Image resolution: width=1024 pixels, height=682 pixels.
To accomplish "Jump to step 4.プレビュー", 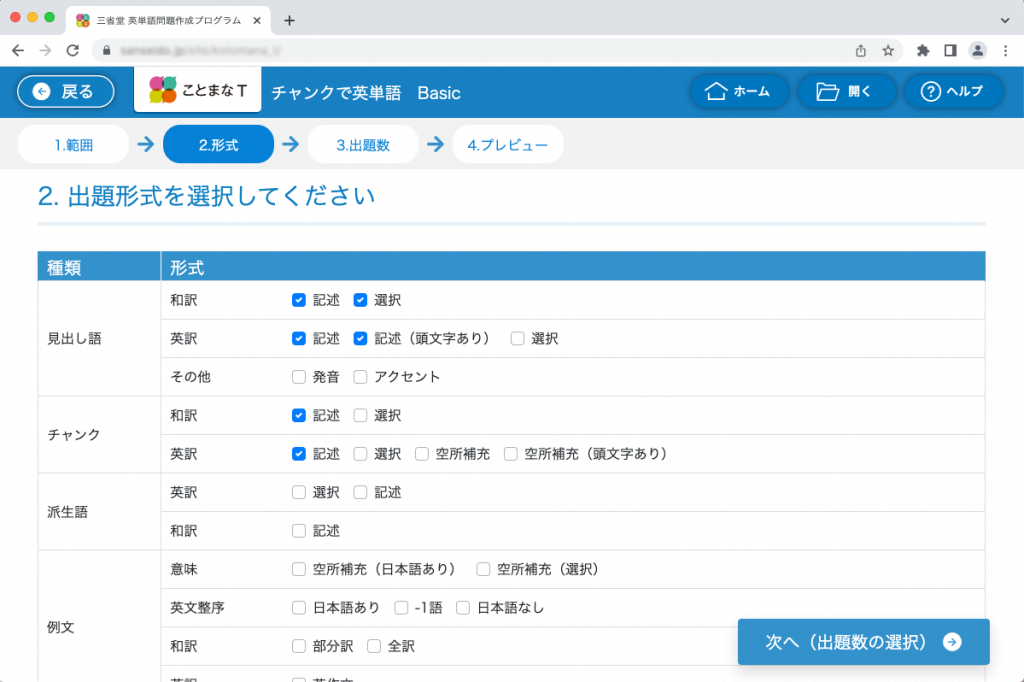I will pos(507,144).
